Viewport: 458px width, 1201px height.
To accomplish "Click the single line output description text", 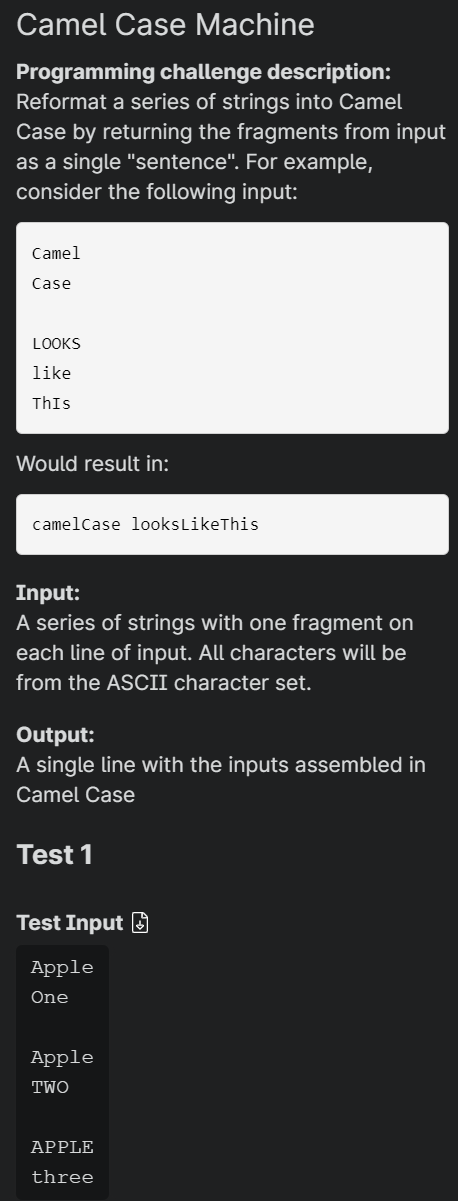I will click(221, 780).
